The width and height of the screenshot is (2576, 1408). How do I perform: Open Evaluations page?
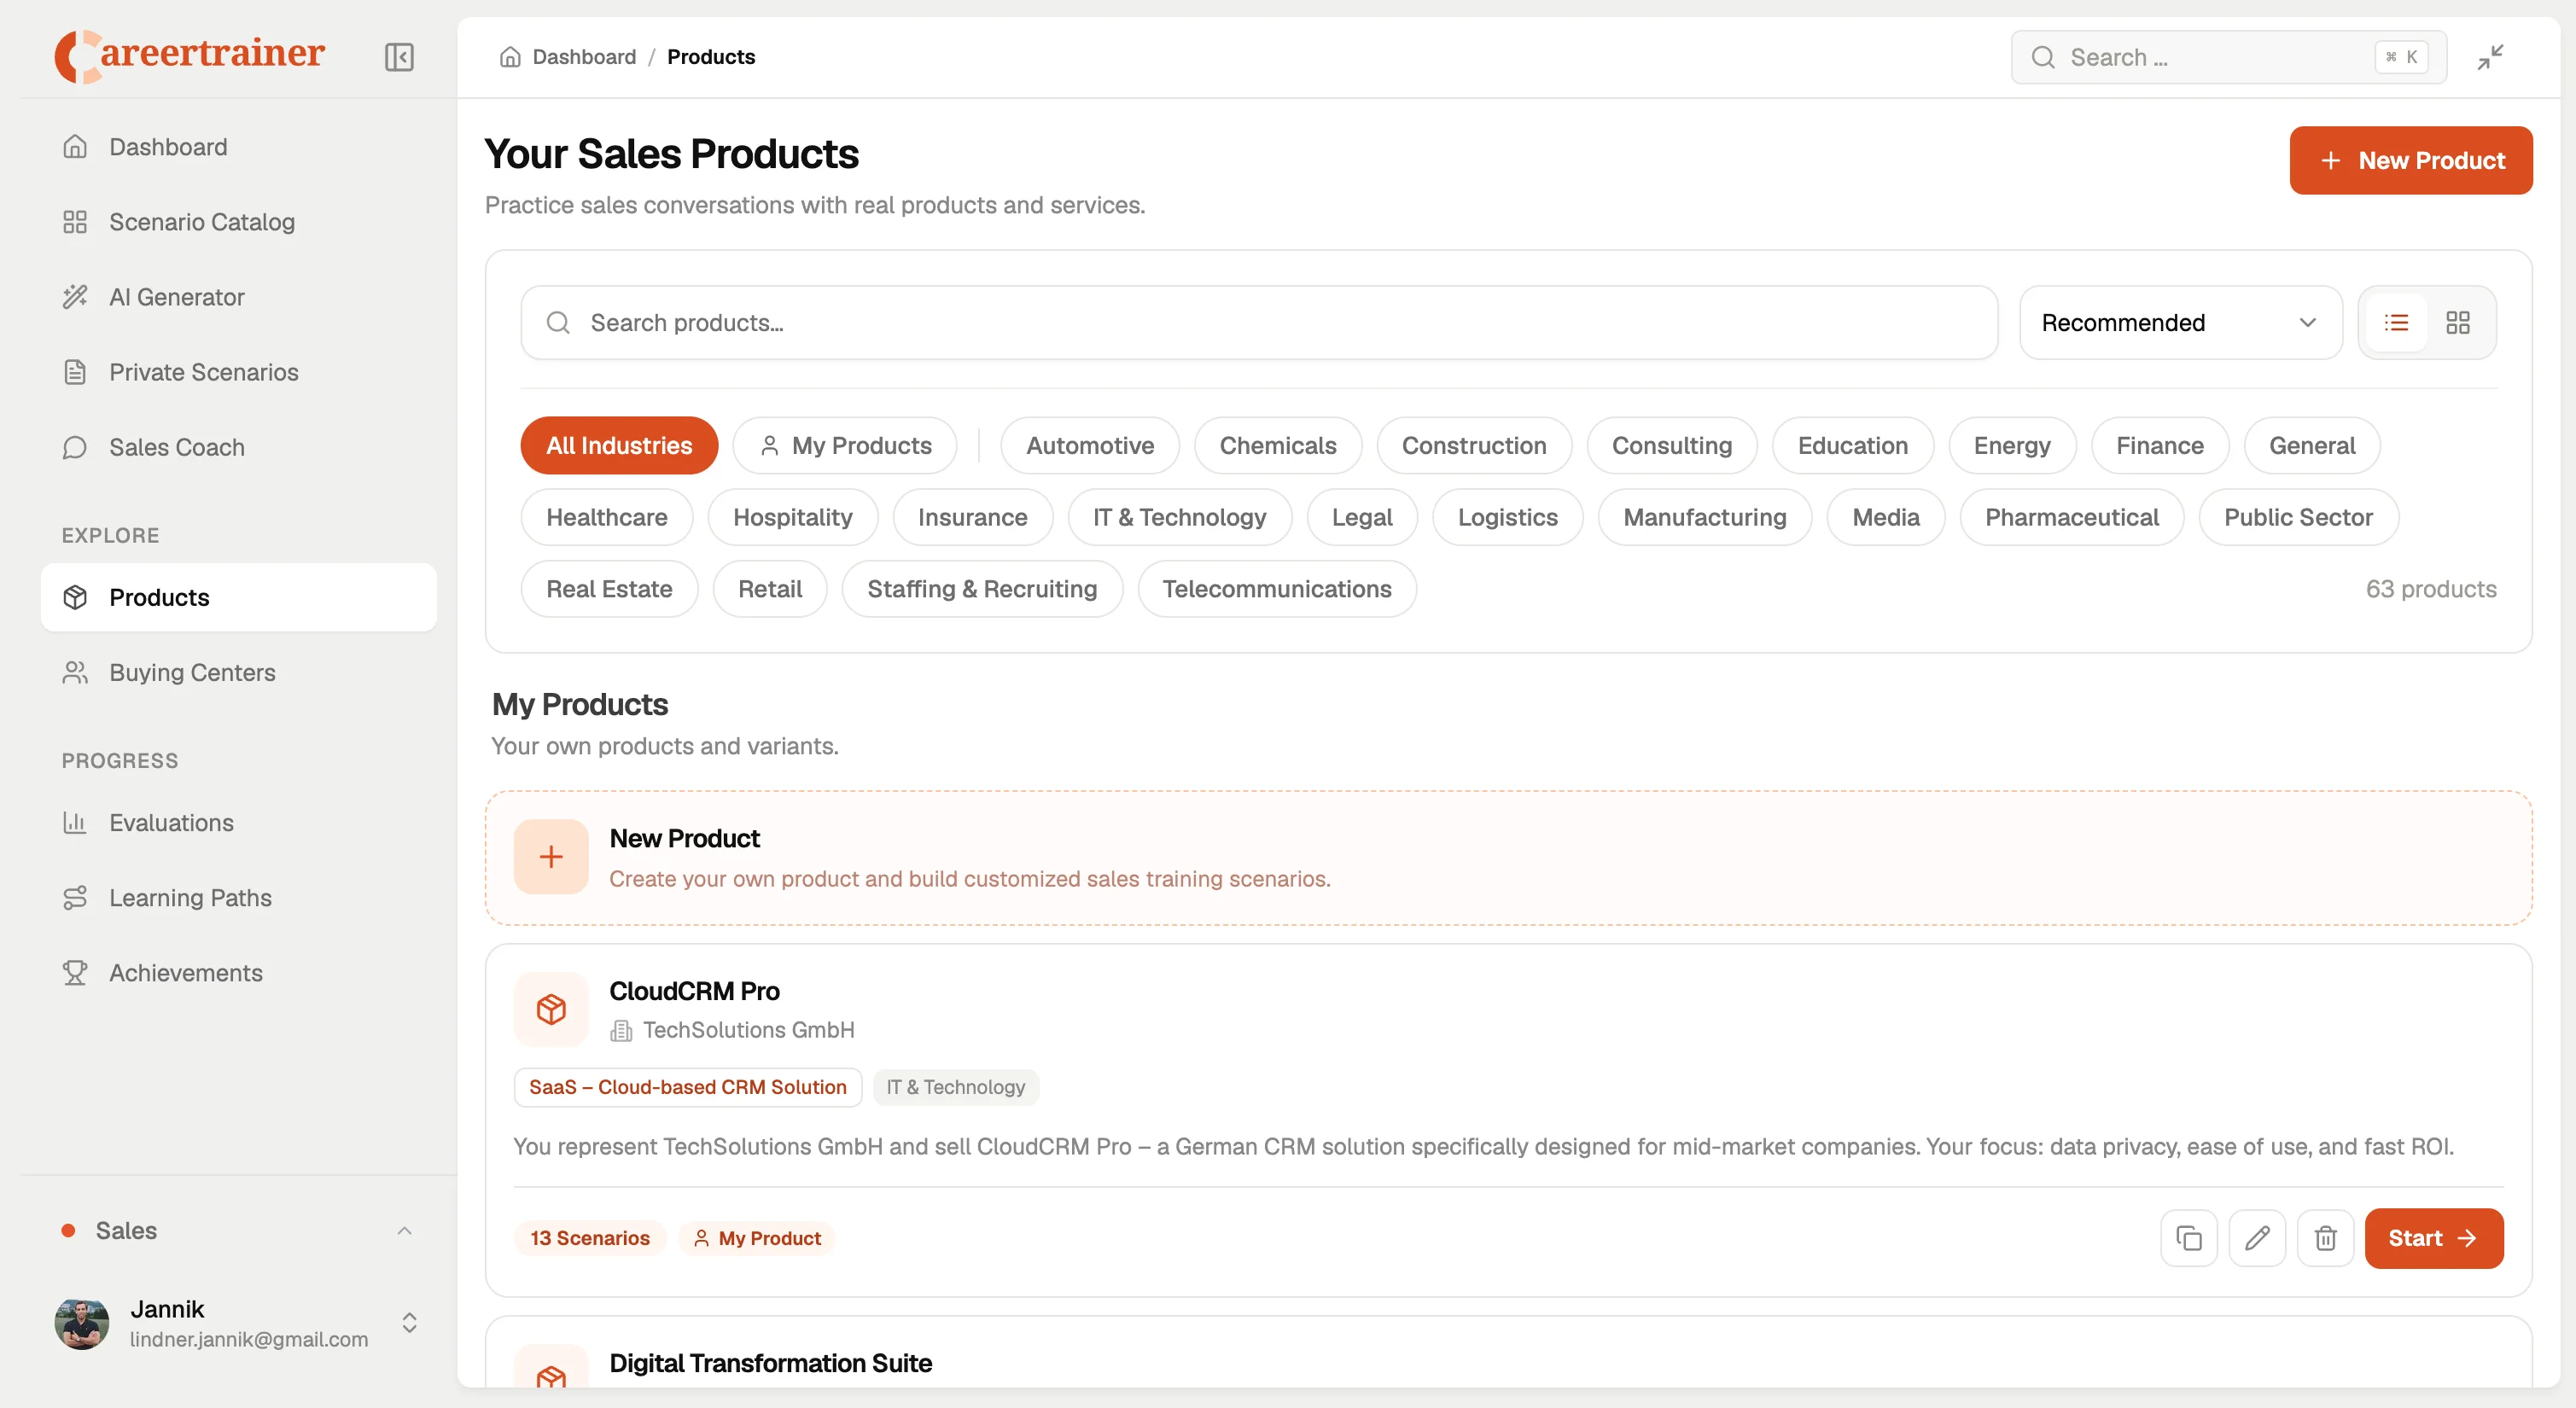point(238,822)
